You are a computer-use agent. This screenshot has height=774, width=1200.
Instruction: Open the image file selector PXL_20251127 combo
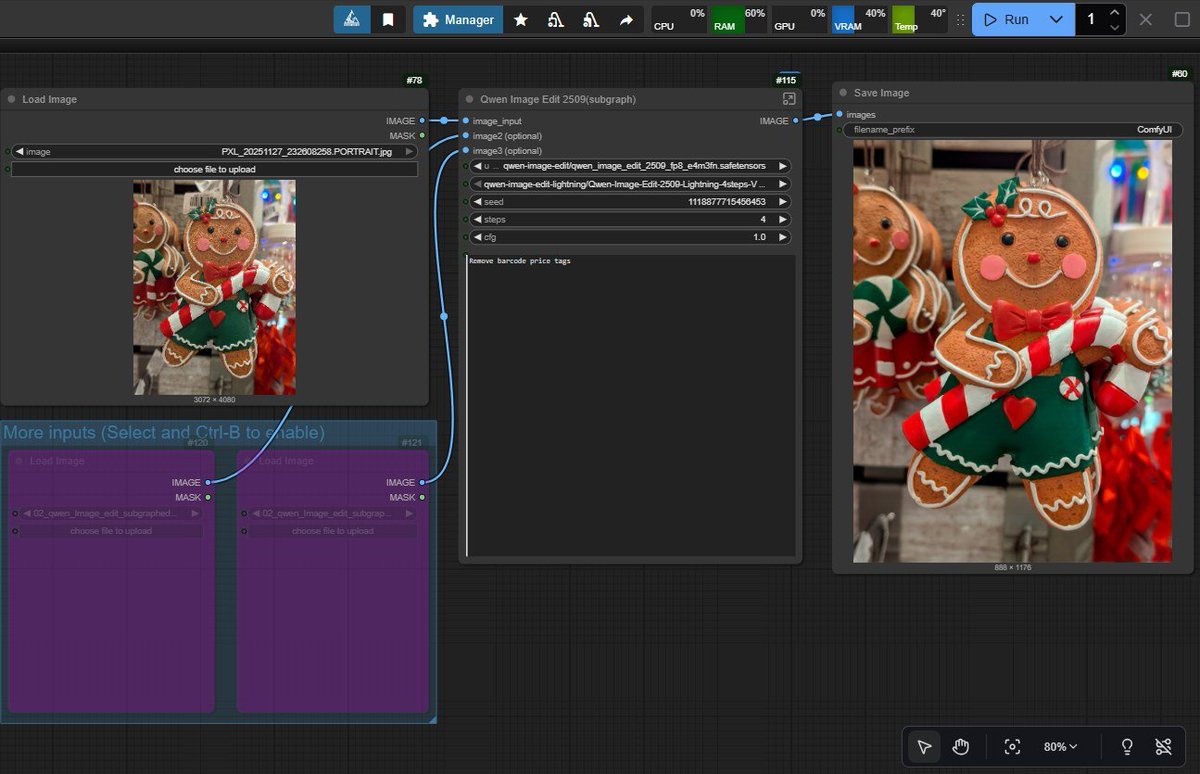tap(215, 152)
